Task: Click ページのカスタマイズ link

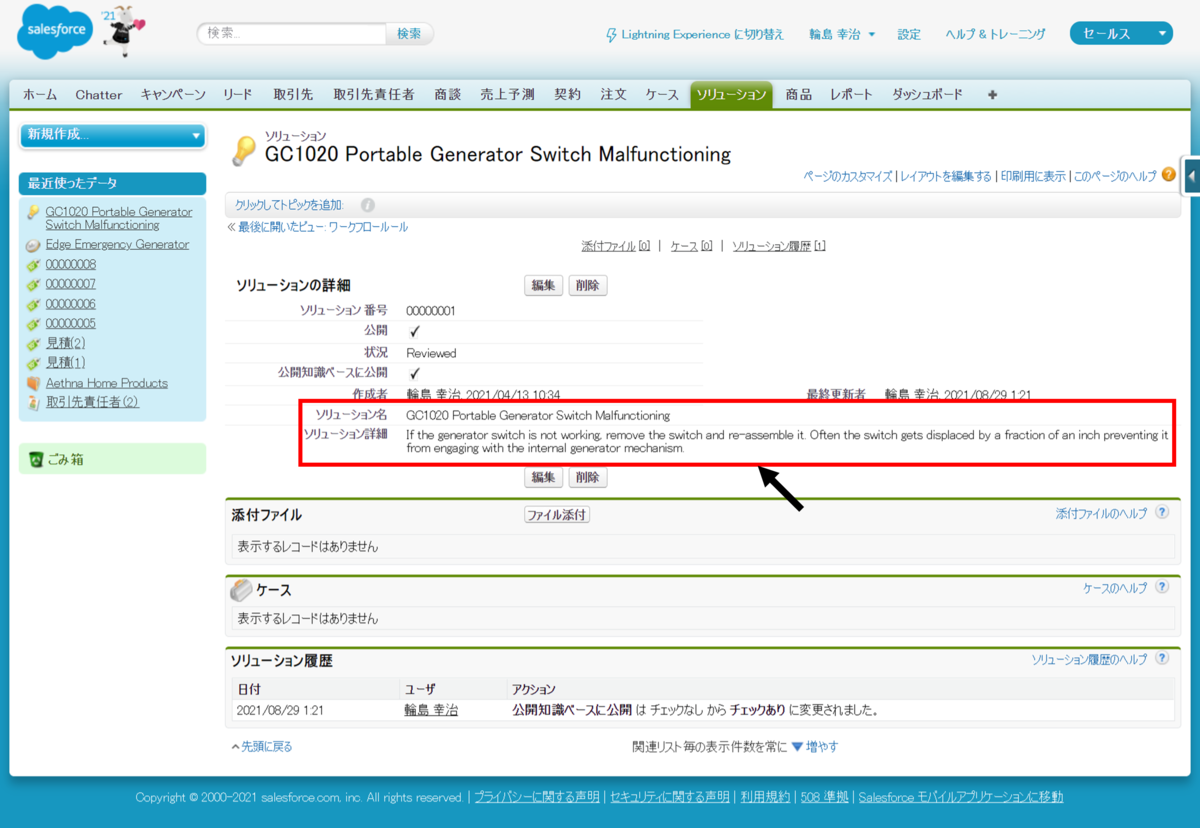Action: click(x=848, y=176)
